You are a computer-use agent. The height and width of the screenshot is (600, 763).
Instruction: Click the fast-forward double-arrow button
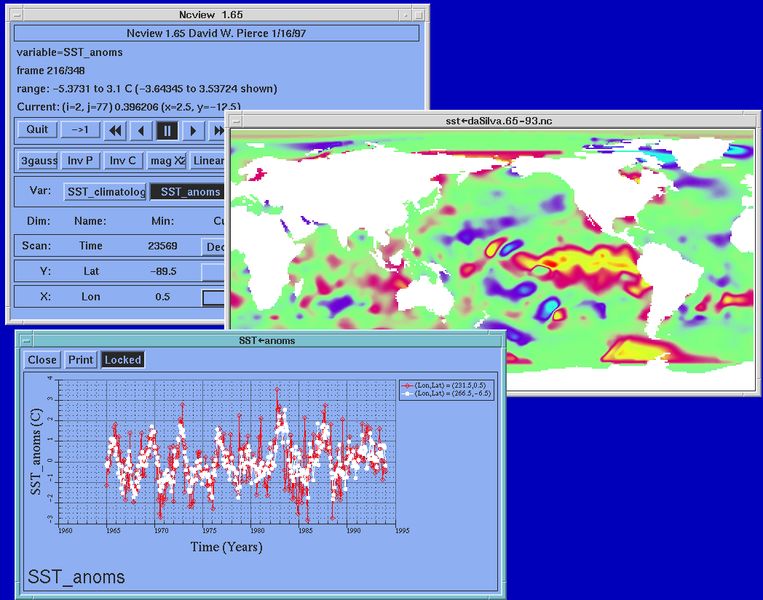point(217,130)
